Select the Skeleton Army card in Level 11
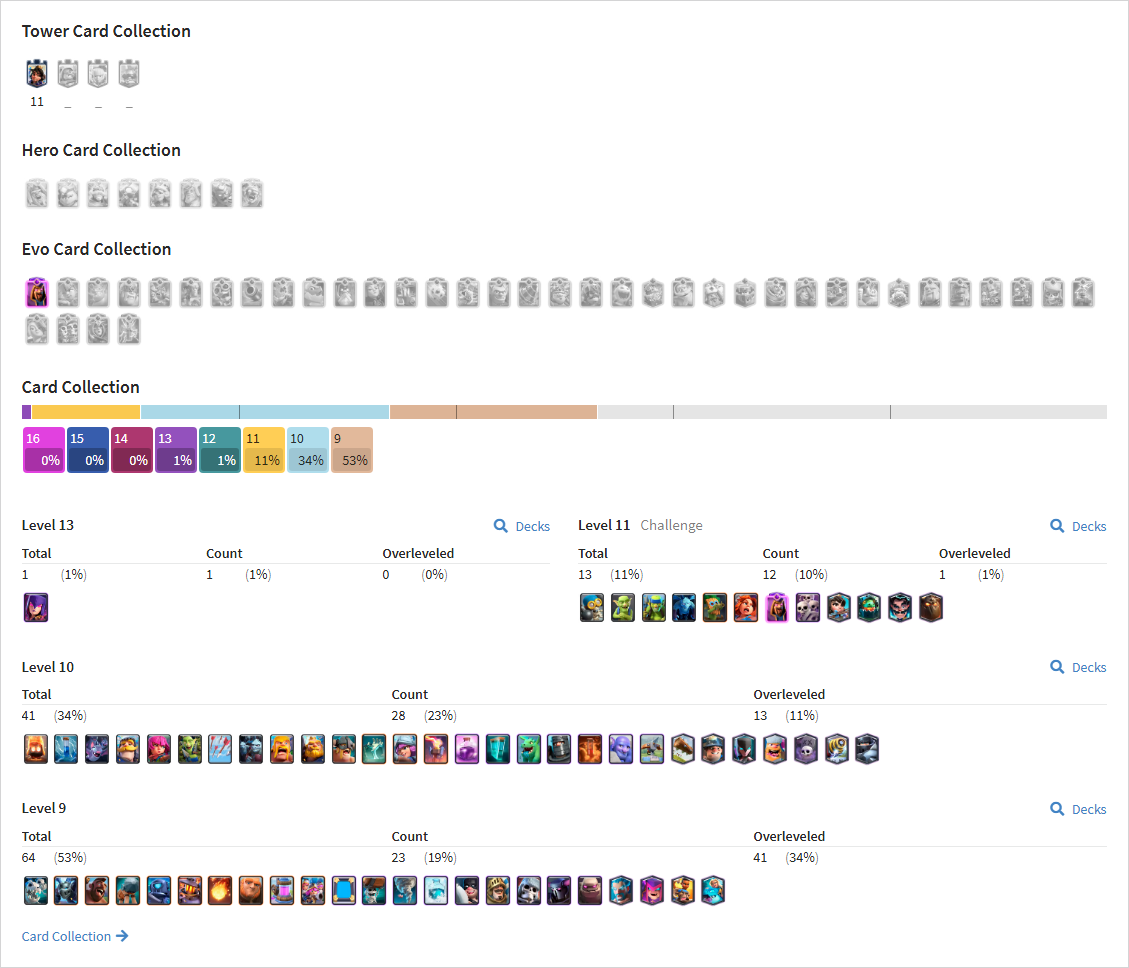This screenshot has width=1129, height=968. pos(808,607)
